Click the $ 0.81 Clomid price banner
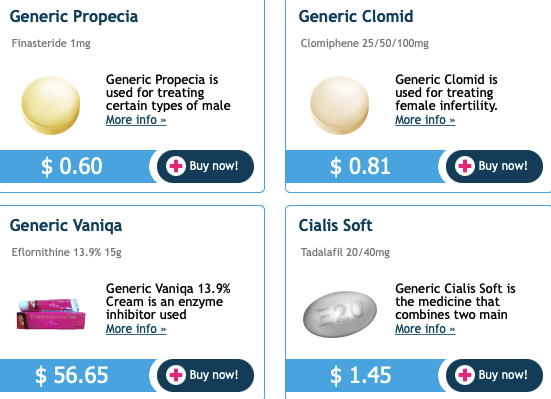 [364, 166]
